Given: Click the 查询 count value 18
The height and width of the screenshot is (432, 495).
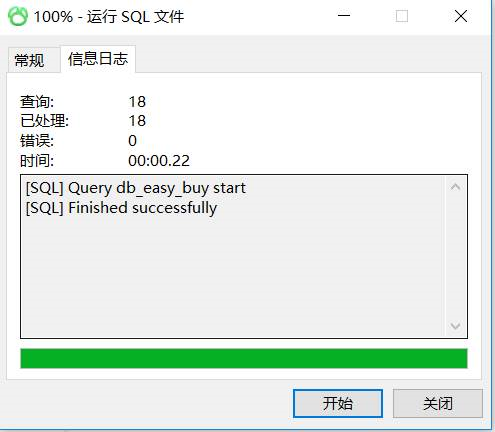Looking at the screenshot, I should click(137, 102).
